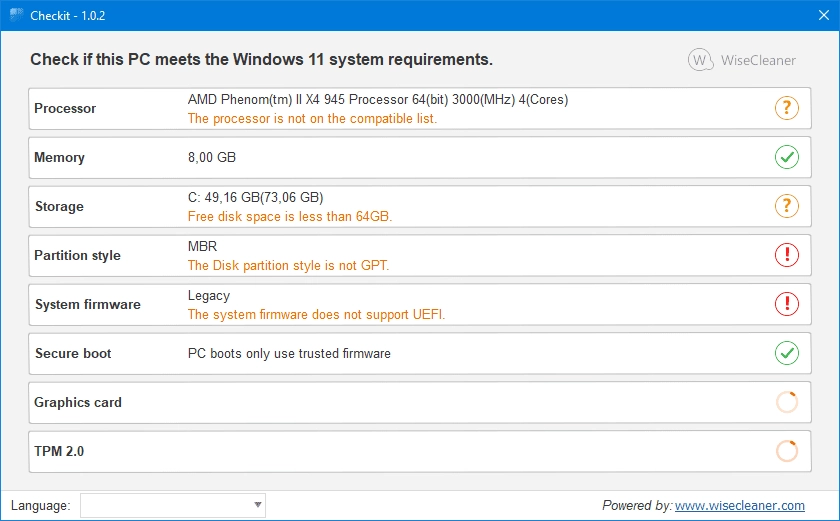Select the Memory row label
The image size is (840, 521).
[59, 157]
